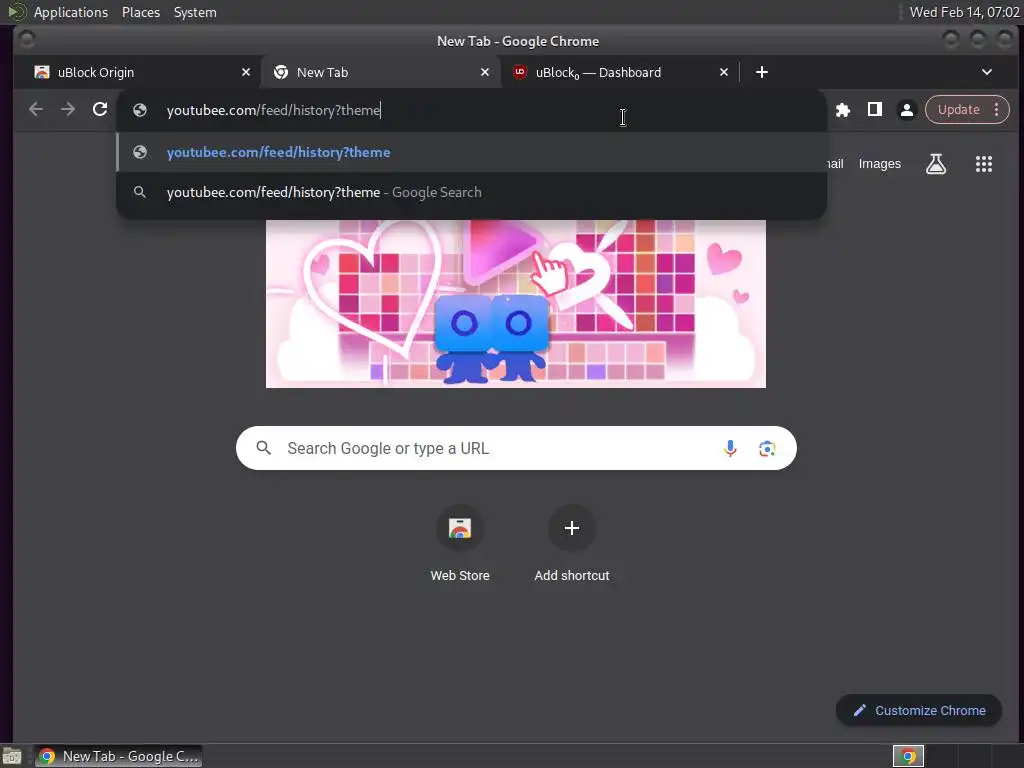Click the Chrome icon in system tray
Image resolution: width=1024 pixels, height=768 pixels.
coord(908,756)
